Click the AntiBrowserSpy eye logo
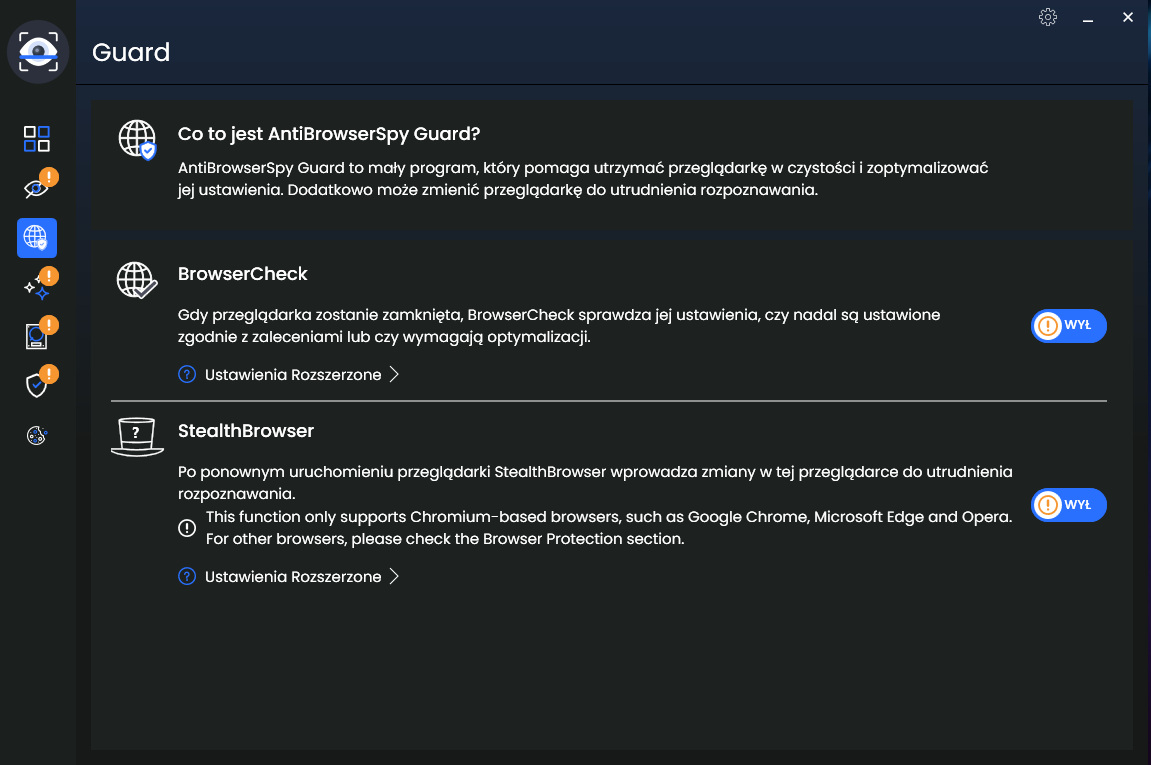1151x765 pixels. (38, 51)
